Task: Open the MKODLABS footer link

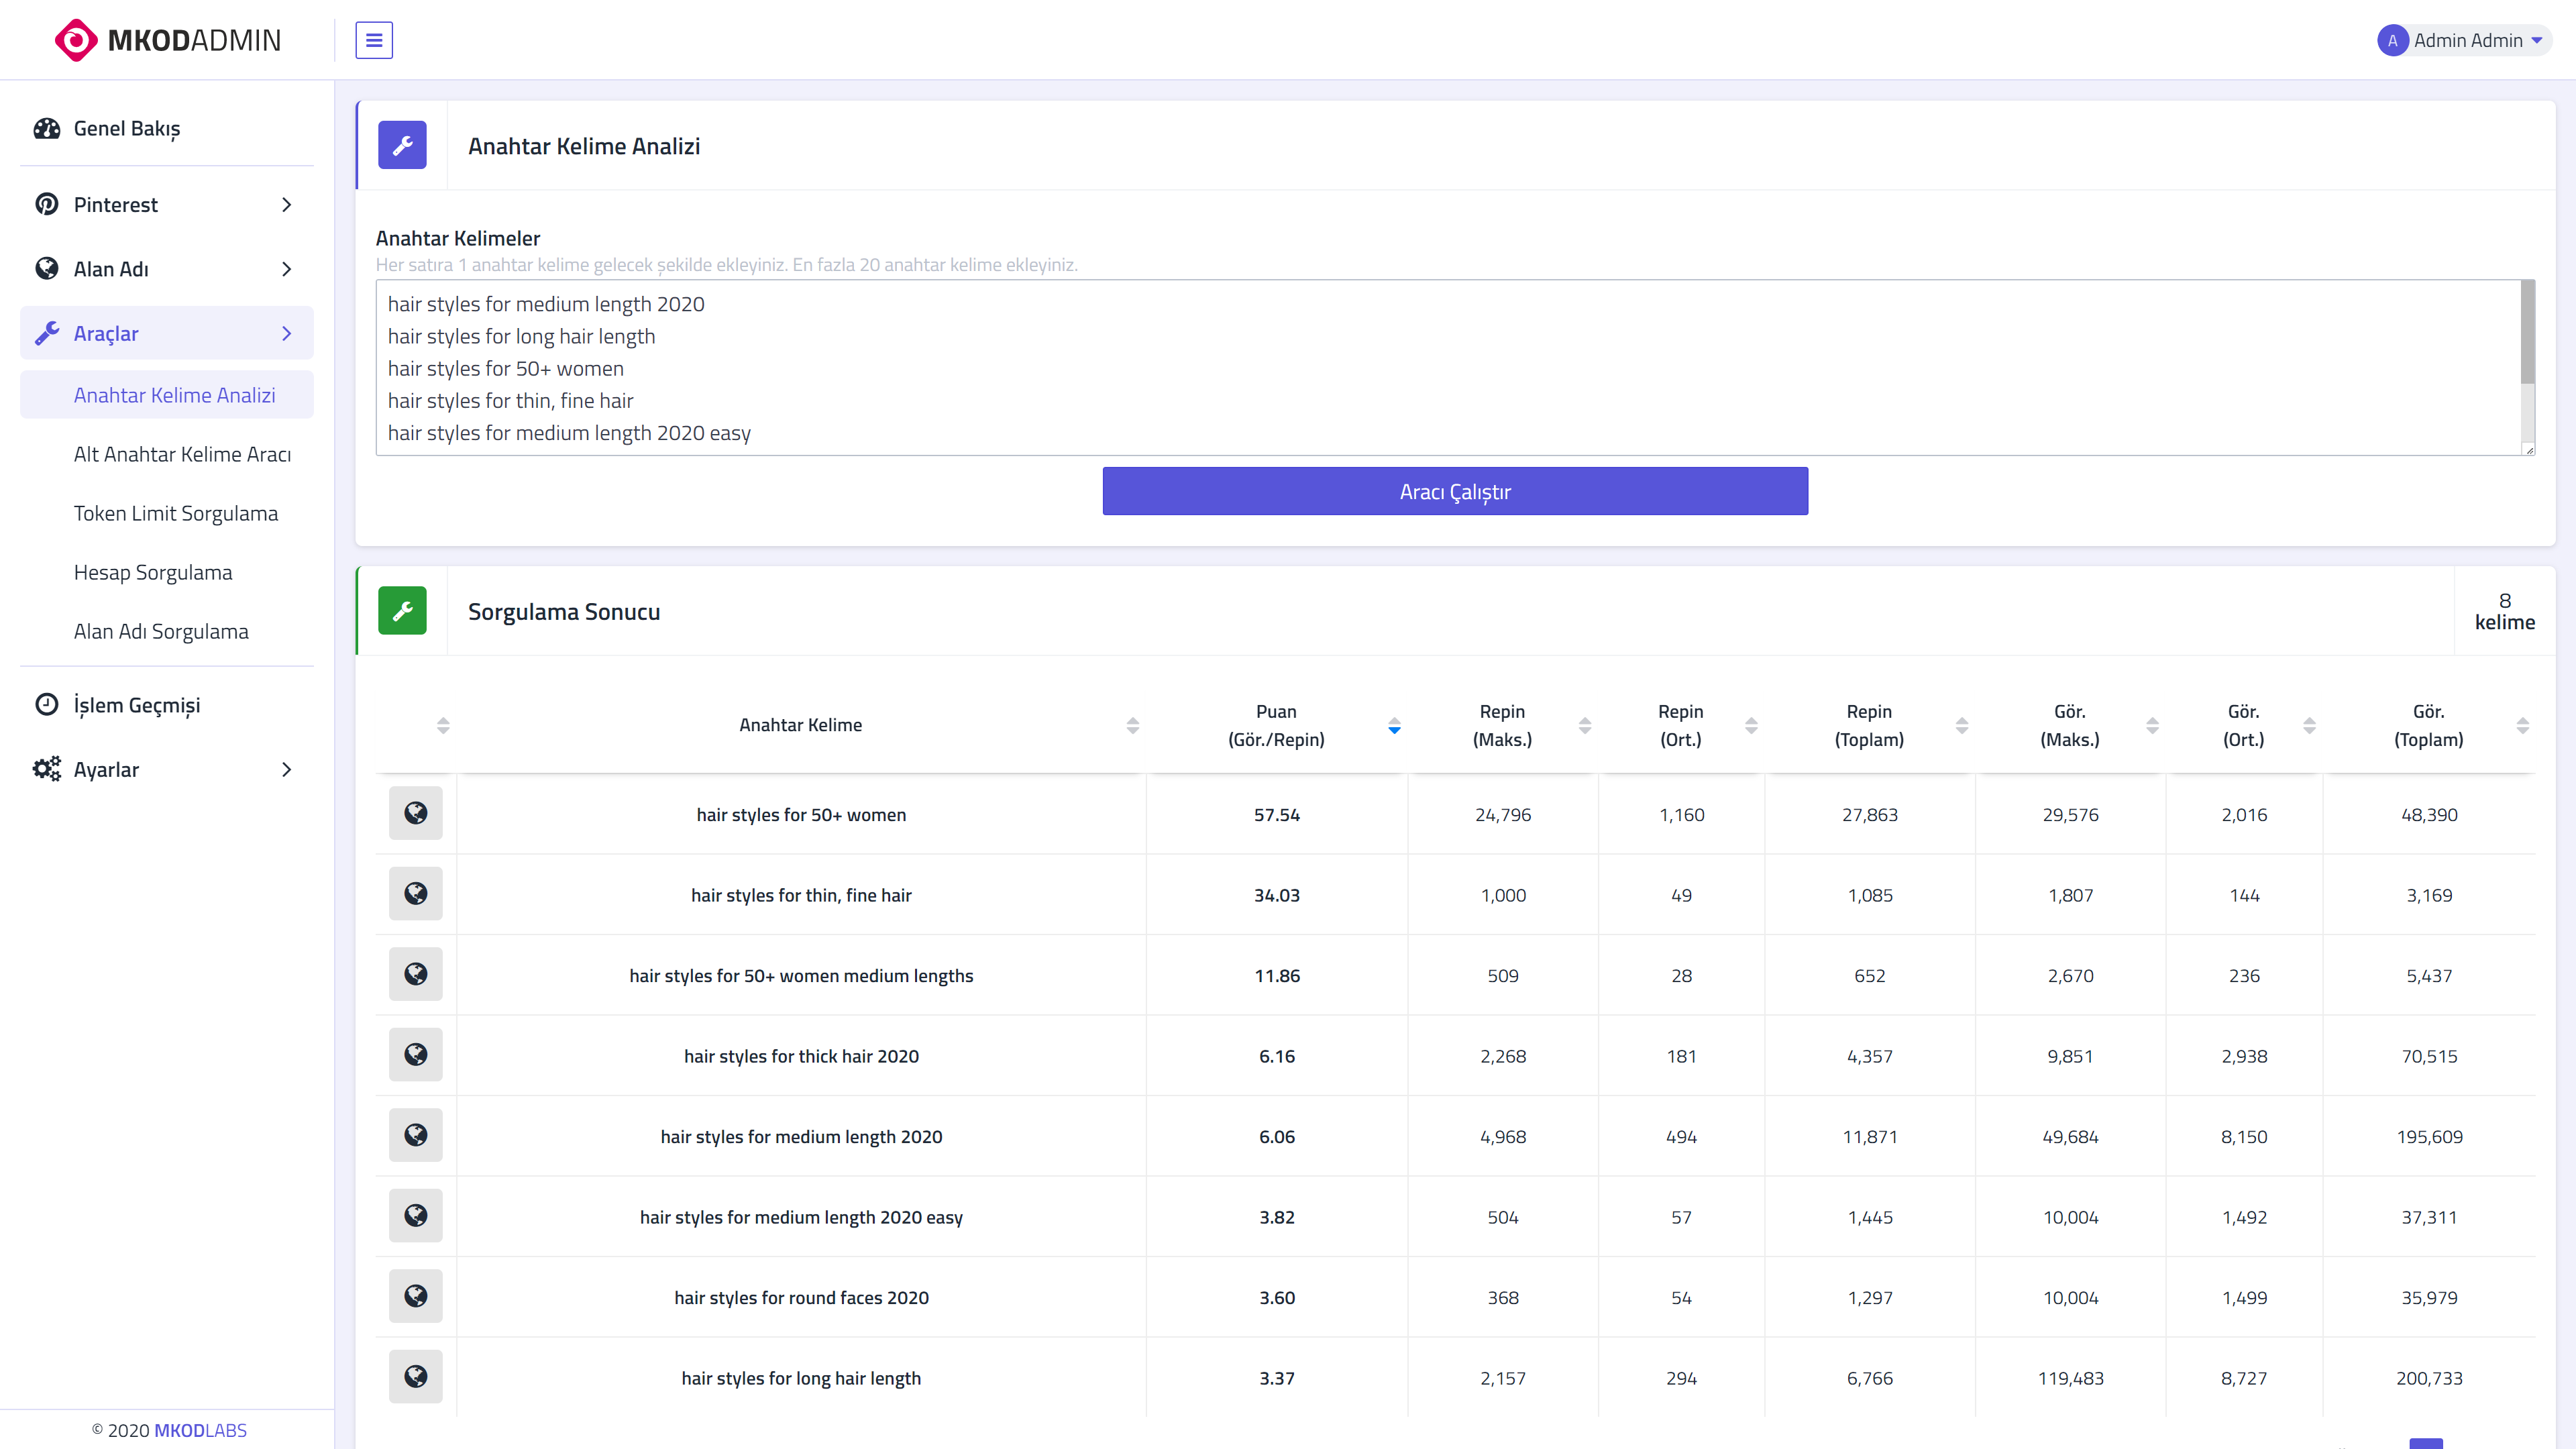Action: [200, 1430]
